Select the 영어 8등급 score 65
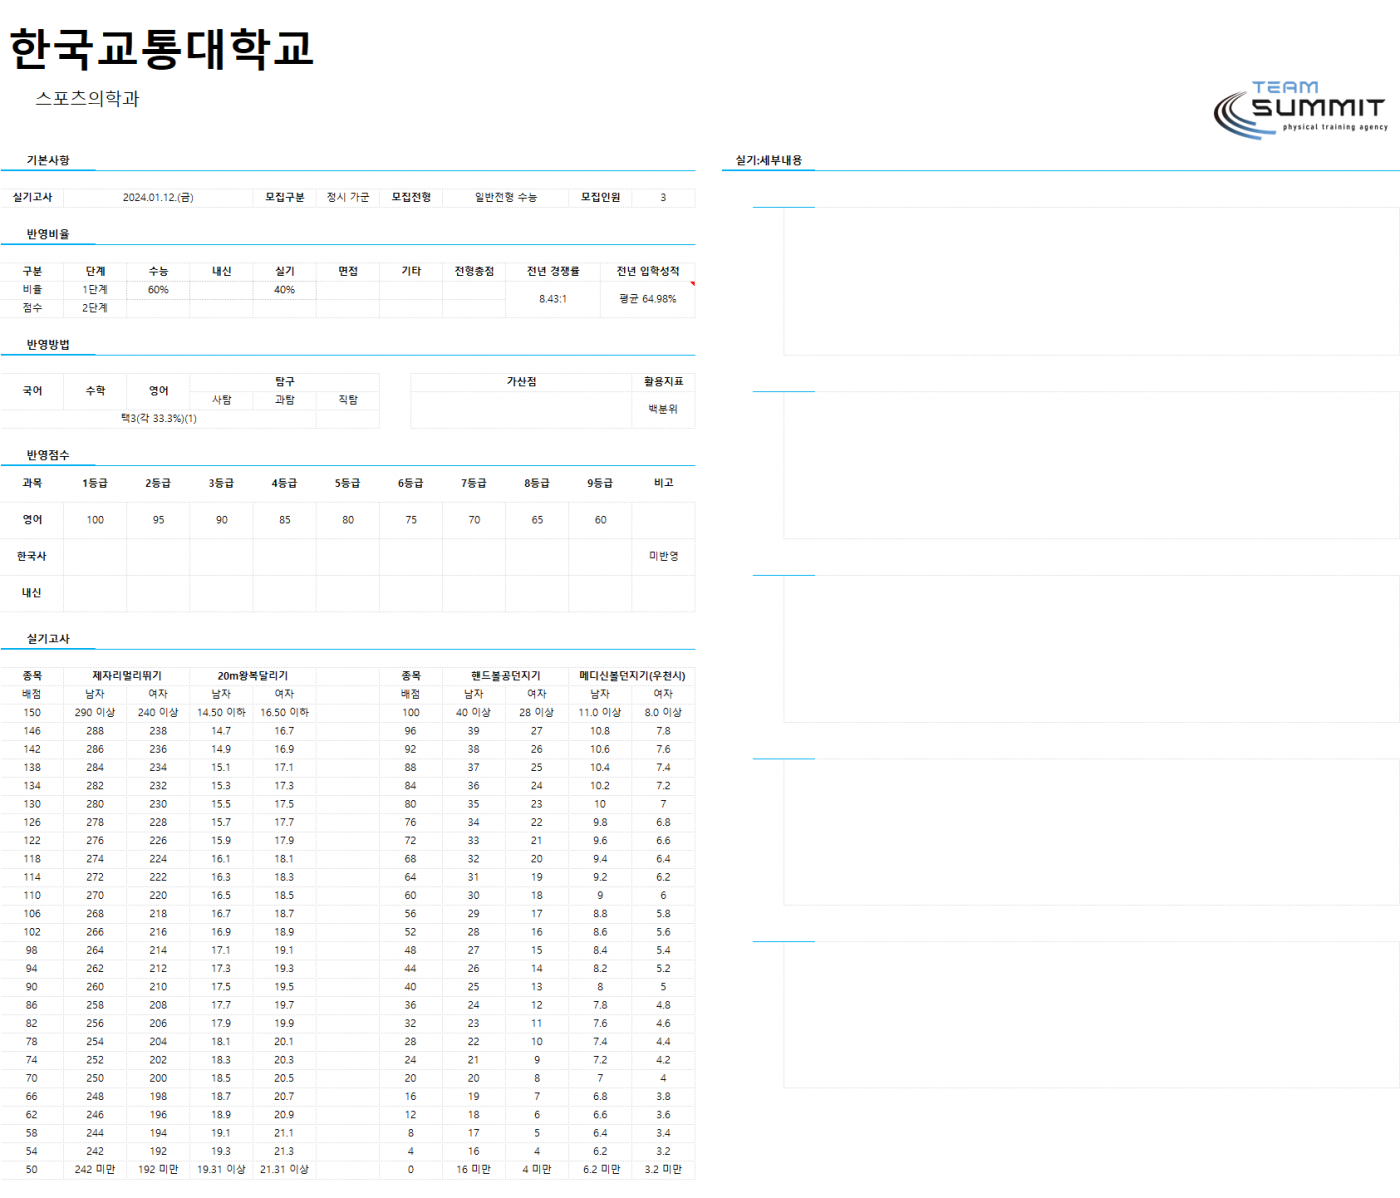1400x1198 pixels. point(537,520)
